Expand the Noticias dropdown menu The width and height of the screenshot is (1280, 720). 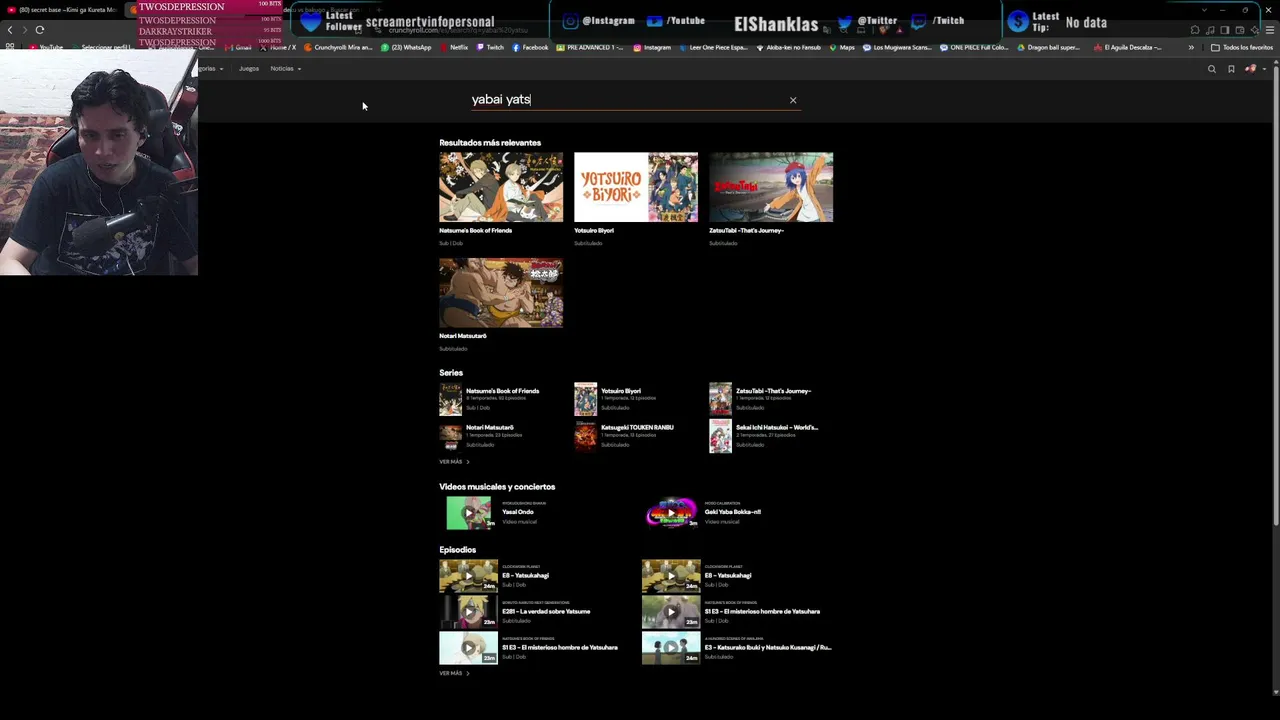[285, 69]
